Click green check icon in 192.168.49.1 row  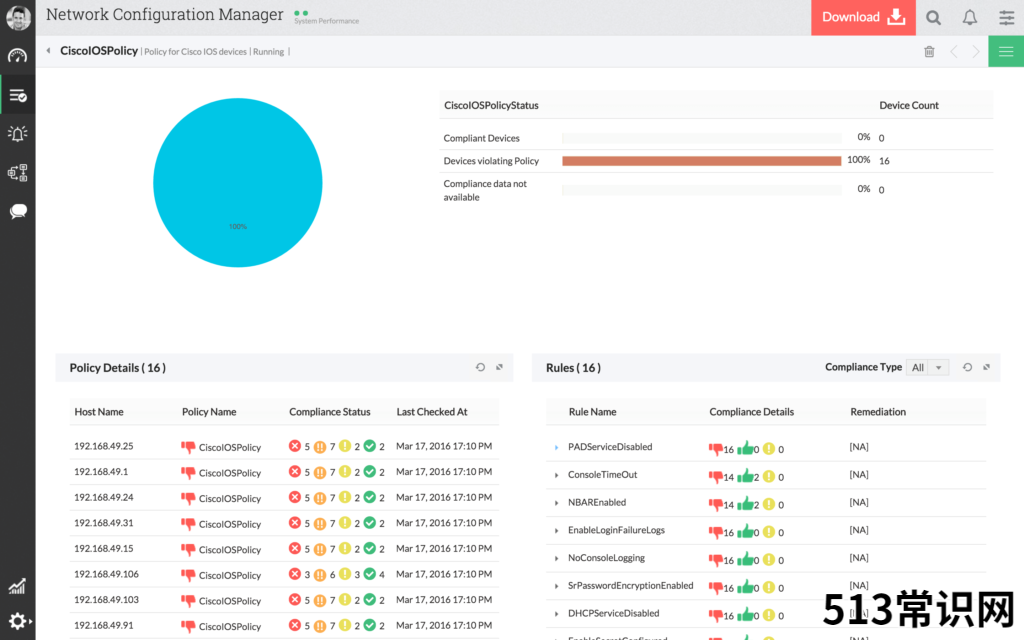point(370,472)
